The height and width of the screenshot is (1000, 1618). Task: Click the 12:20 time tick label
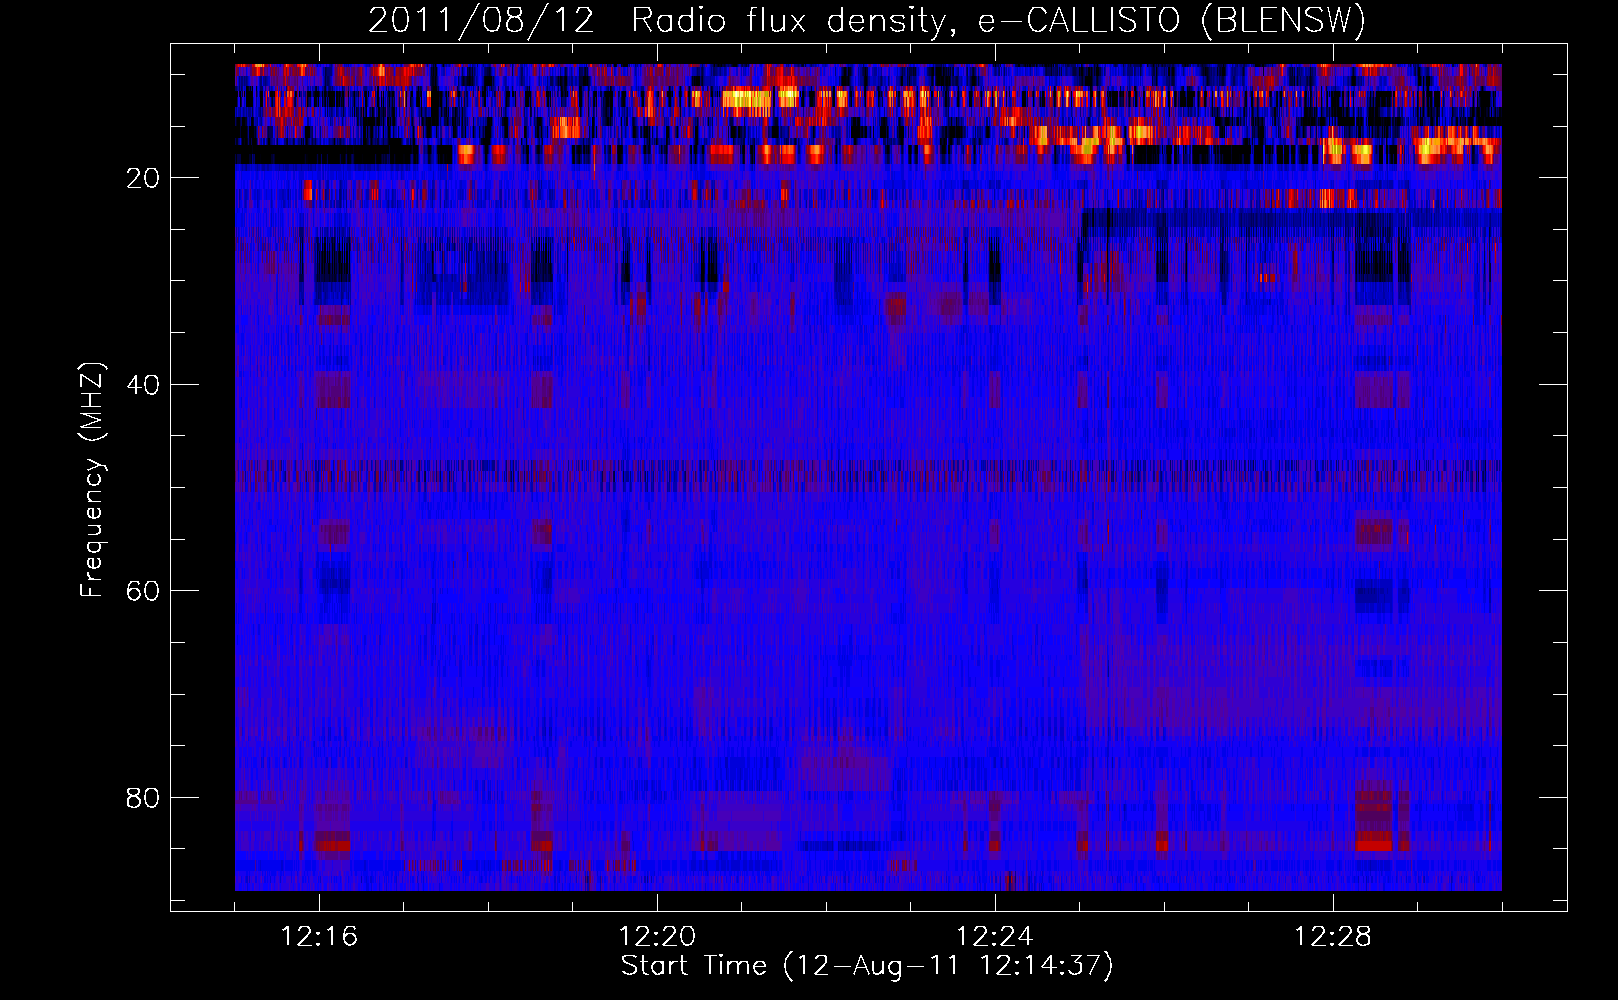click(x=657, y=937)
